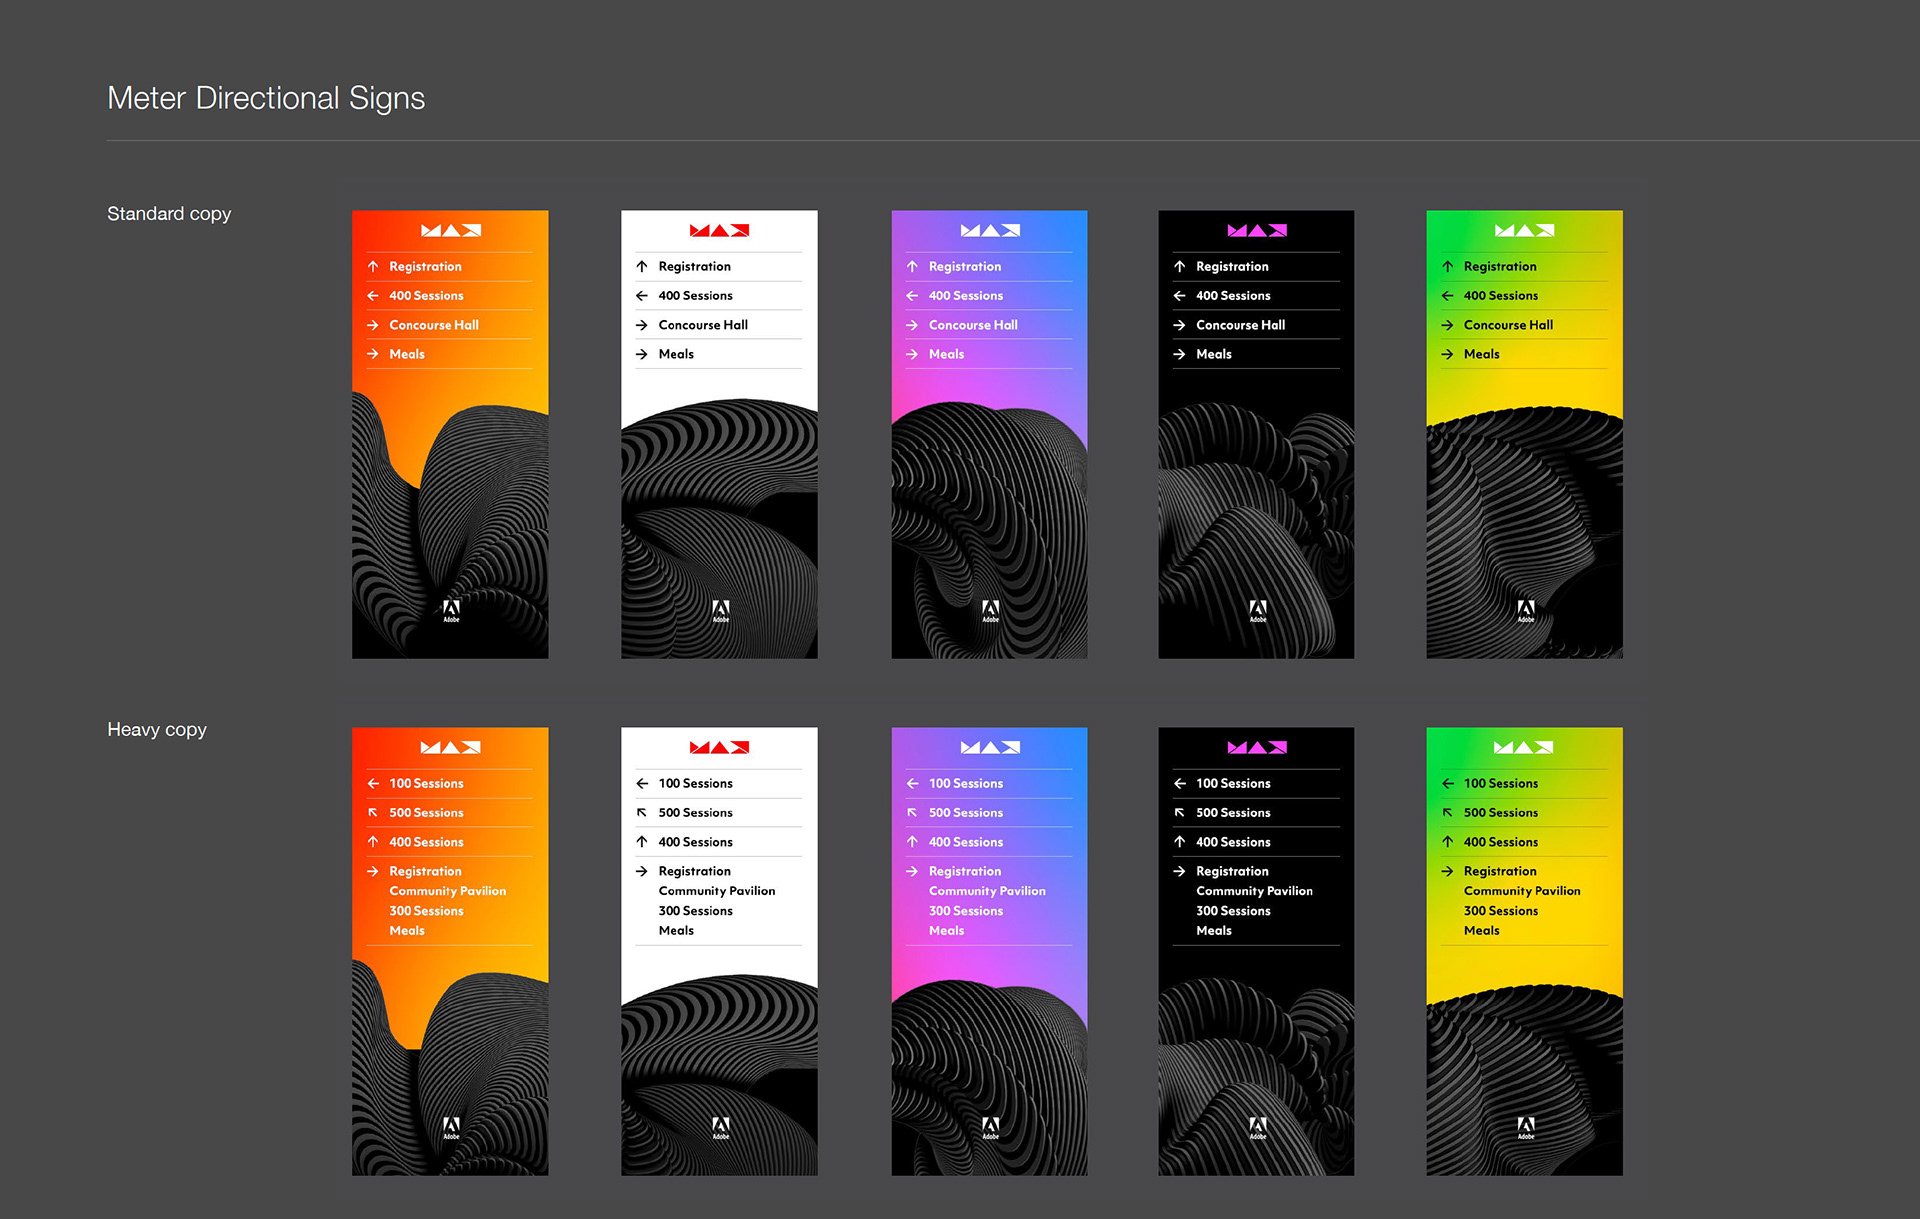Click 'Community Pavilion' text on the green Heavy copy sign
Image resolution: width=1920 pixels, height=1219 pixels.
[1522, 891]
